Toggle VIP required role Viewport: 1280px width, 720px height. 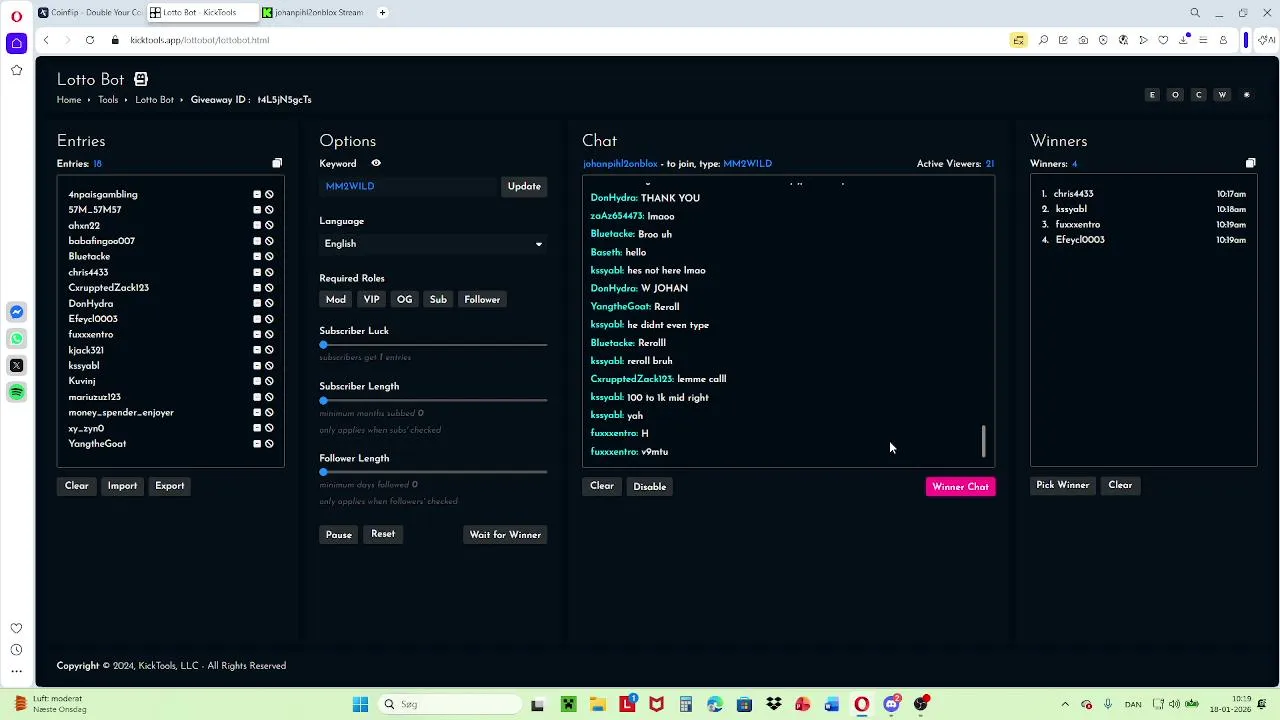[x=371, y=299]
